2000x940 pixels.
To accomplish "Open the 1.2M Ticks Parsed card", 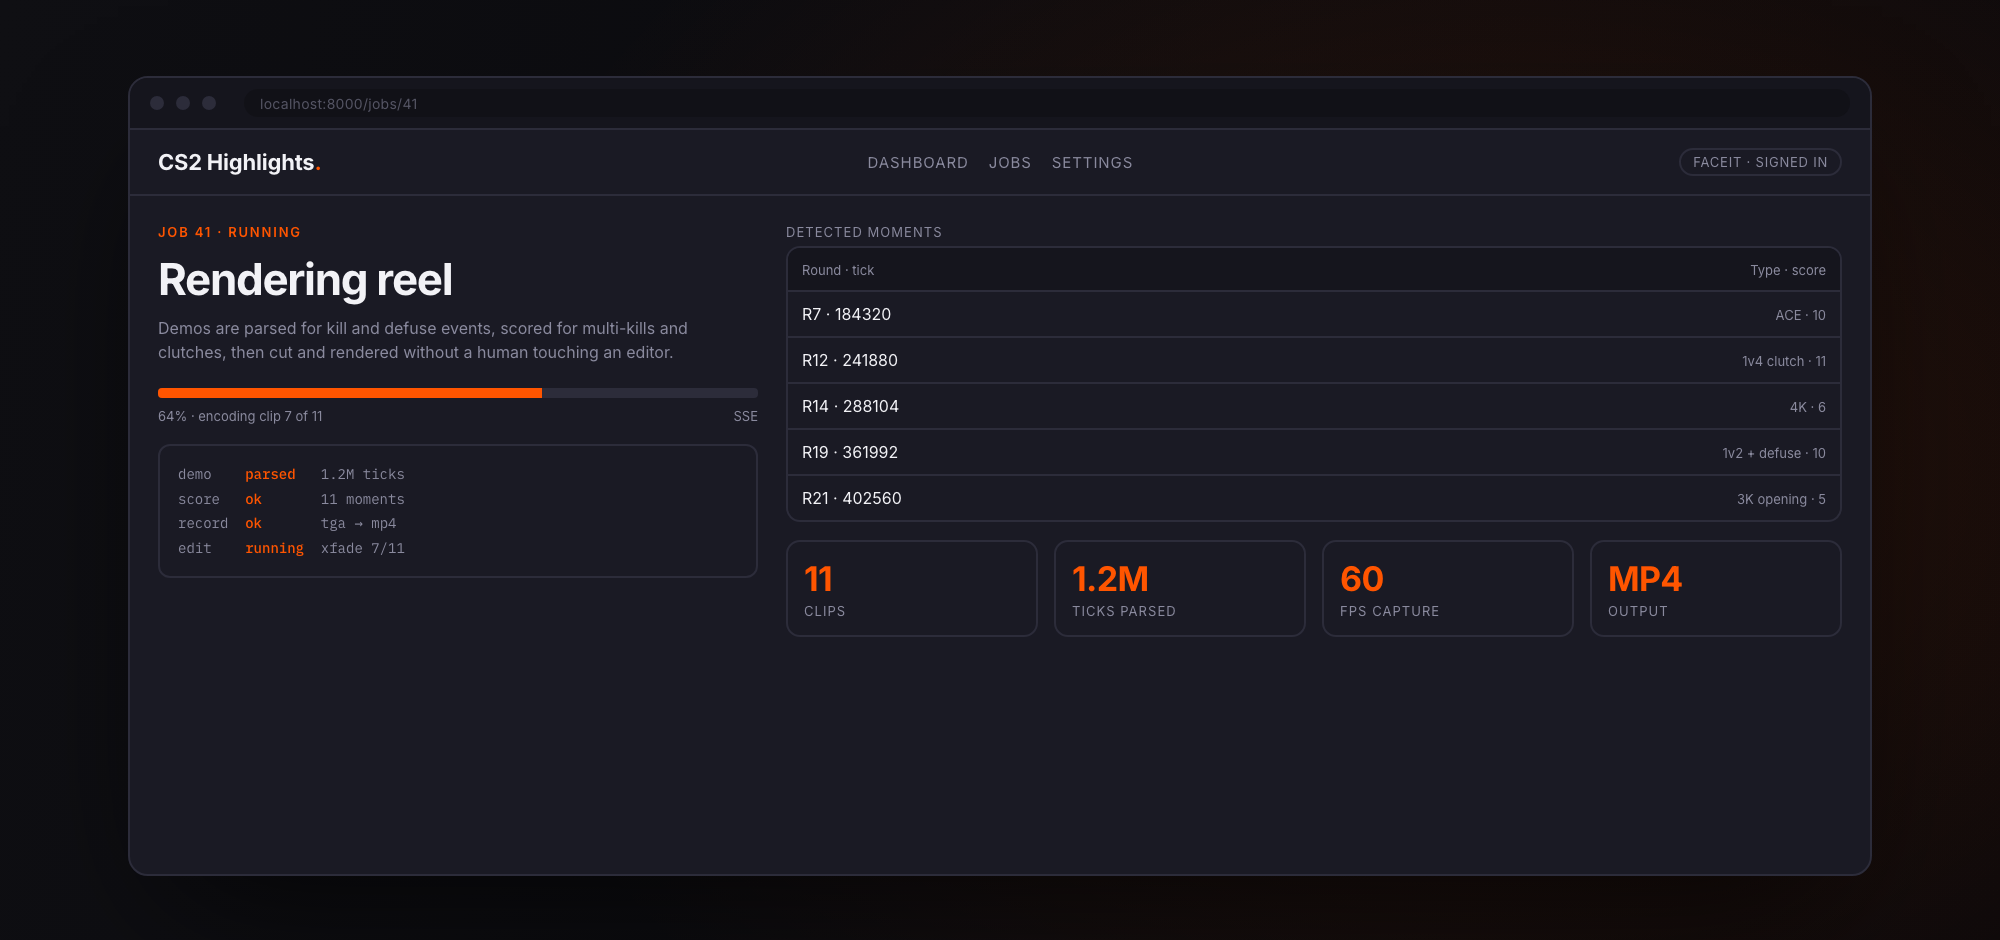I will 1180,588.
